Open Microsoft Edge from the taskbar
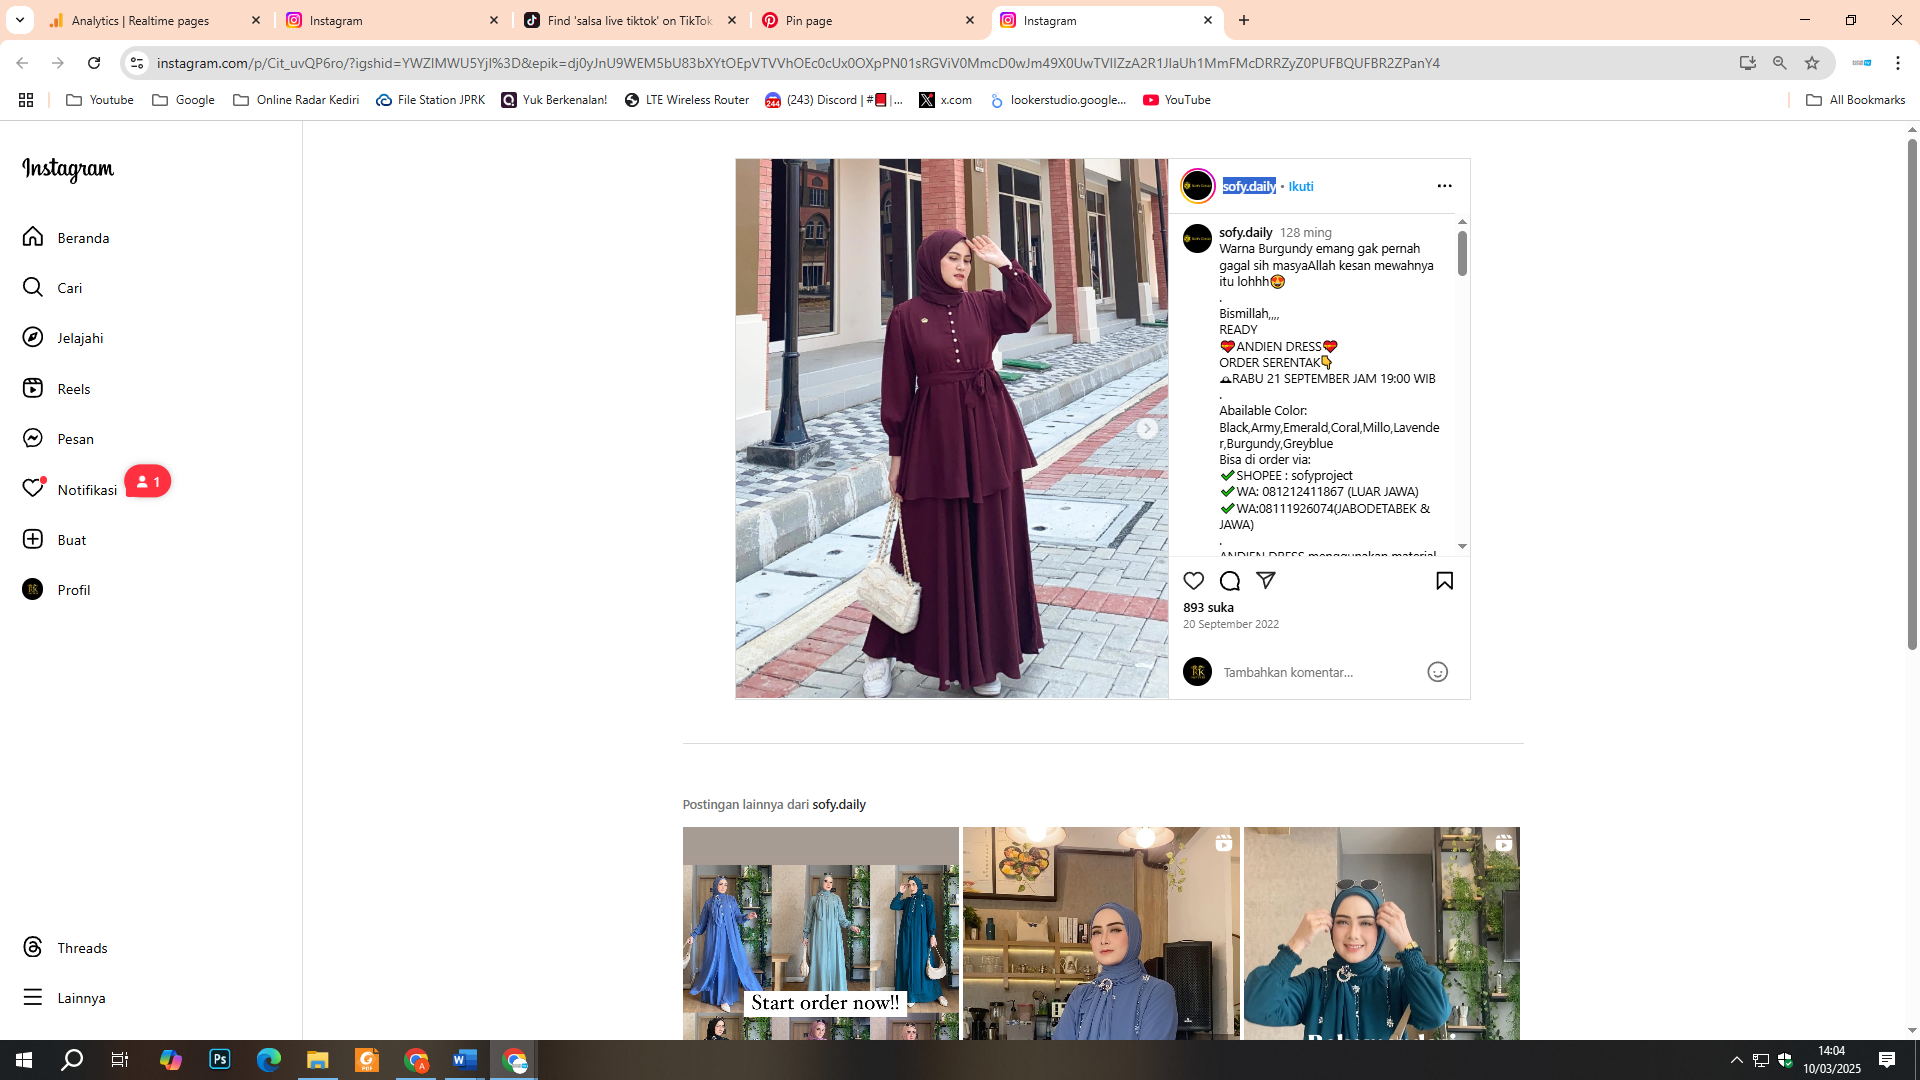Viewport: 1920px width, 1080px height. click(269, 1060)
